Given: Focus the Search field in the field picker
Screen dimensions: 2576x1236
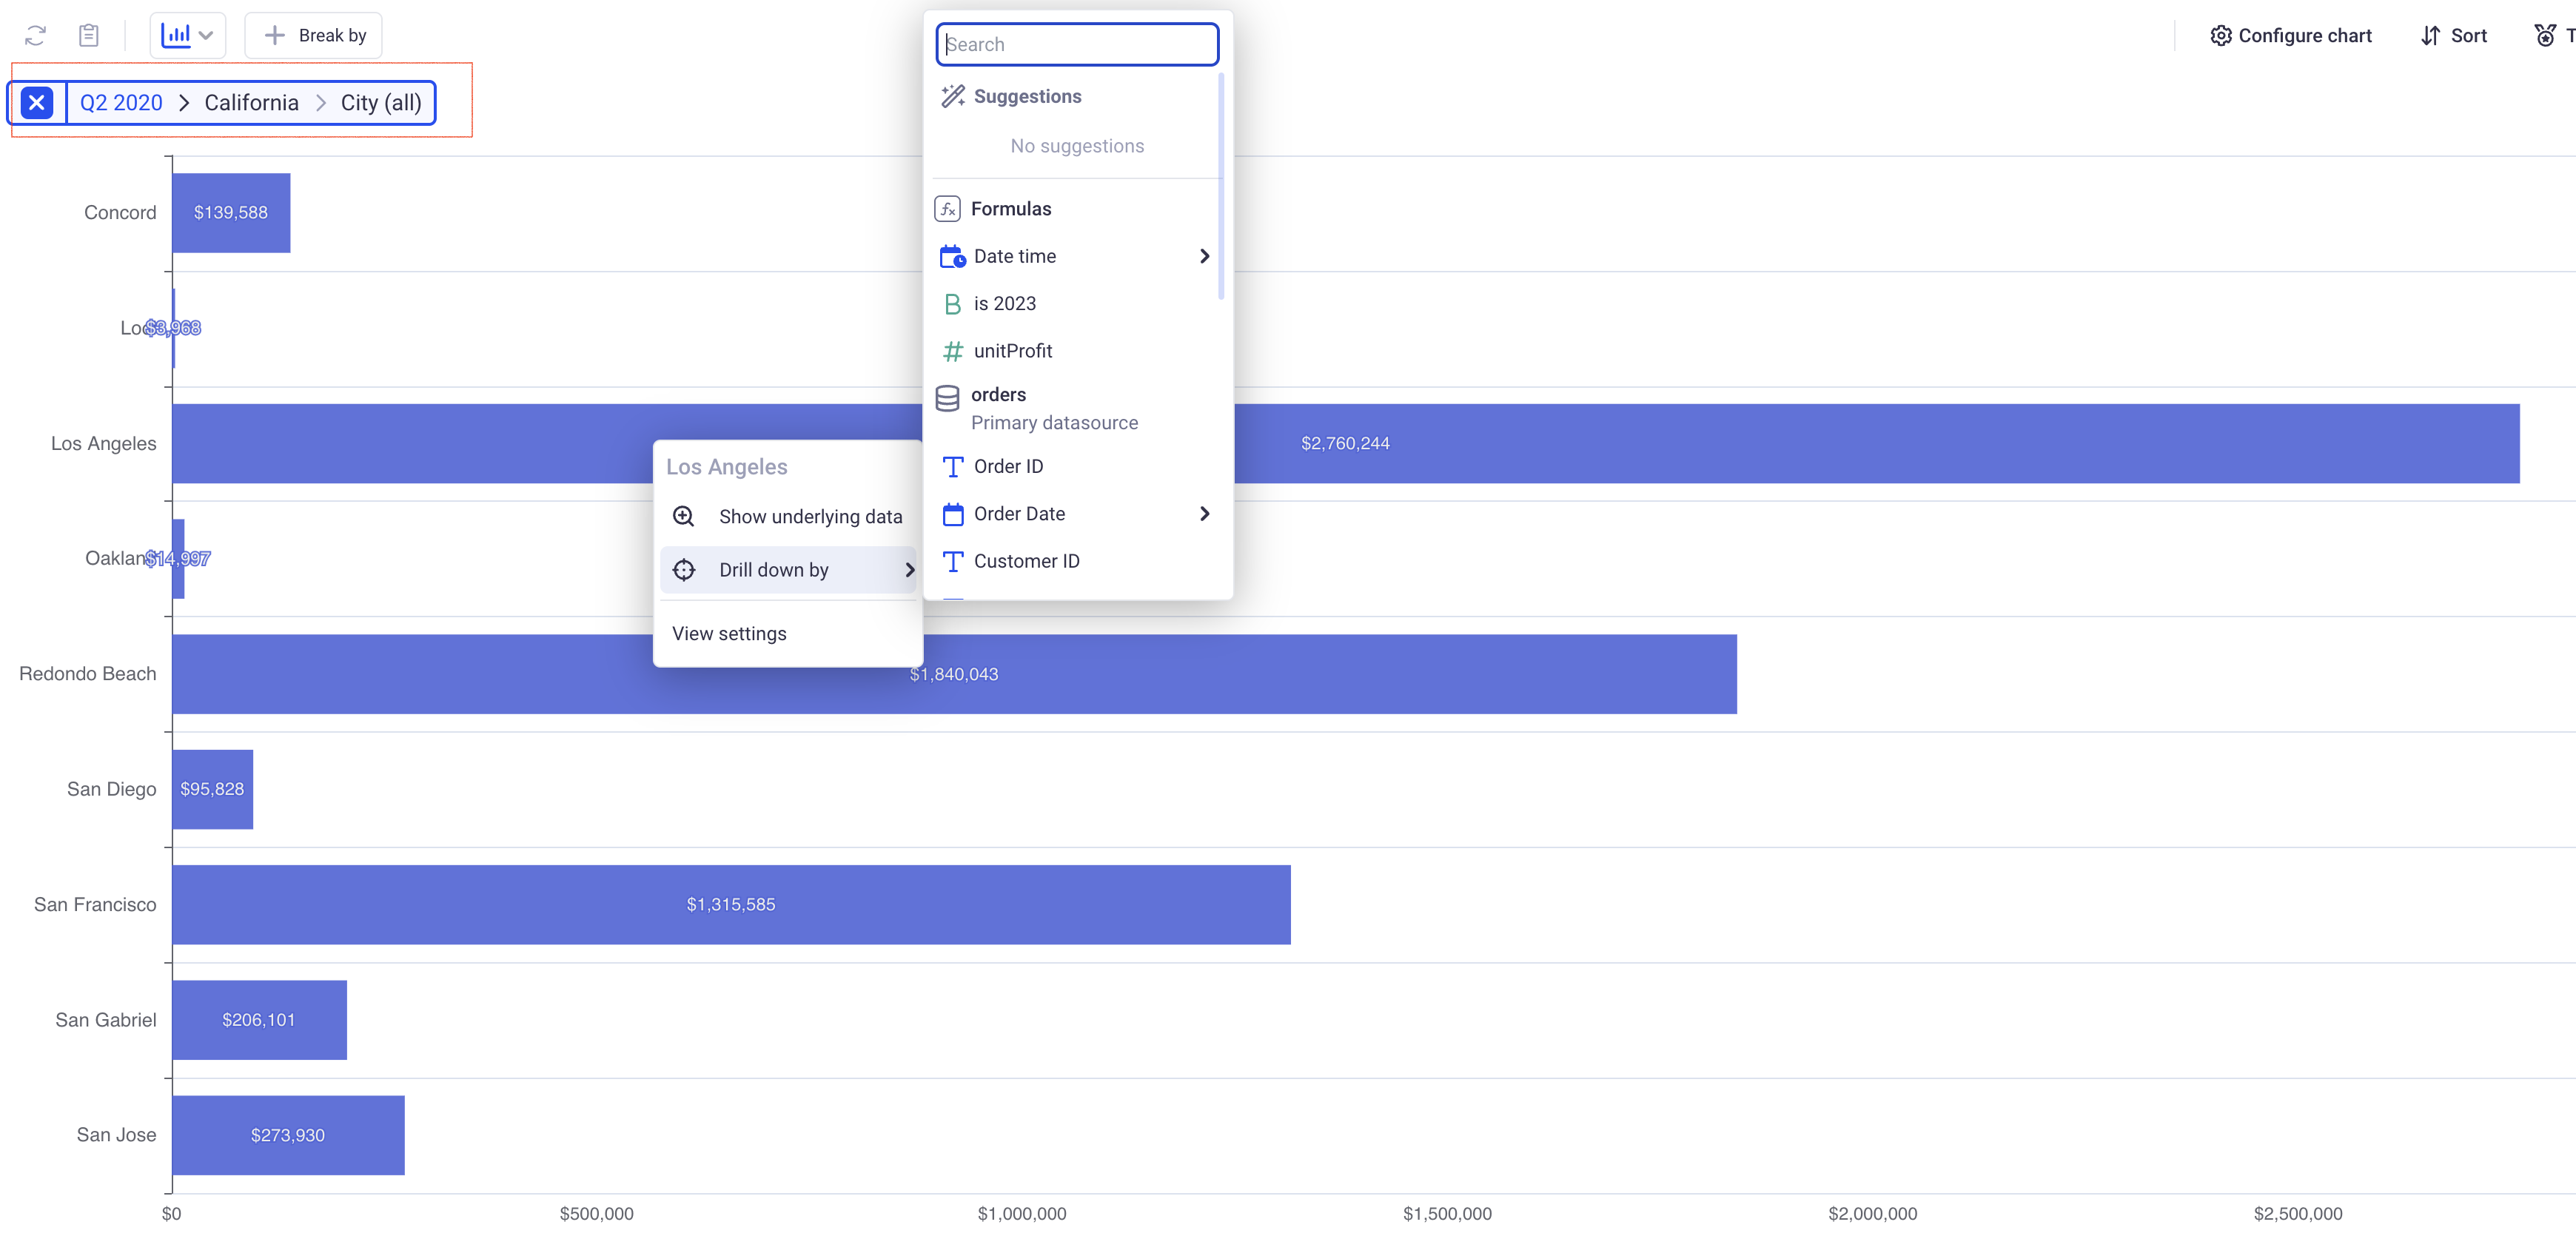Looking at the screenshot, I should pos(1077,45).
